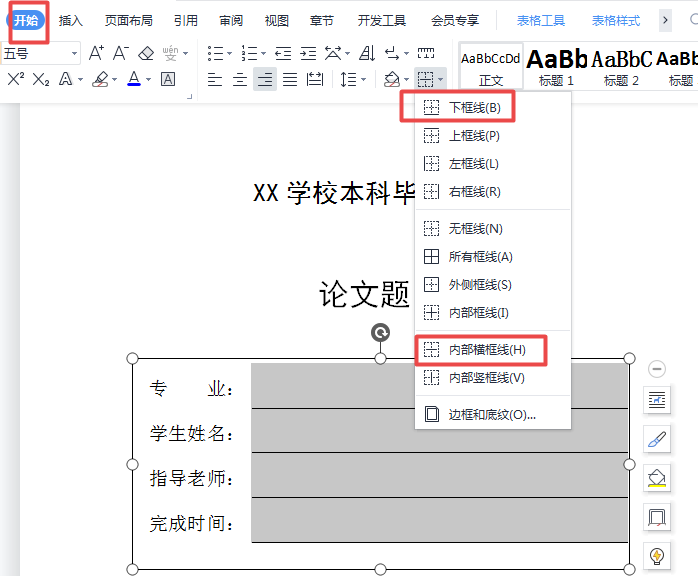Increase paragraph indent
This screenshot has width=698, height=576.
[x=308, y=53]
